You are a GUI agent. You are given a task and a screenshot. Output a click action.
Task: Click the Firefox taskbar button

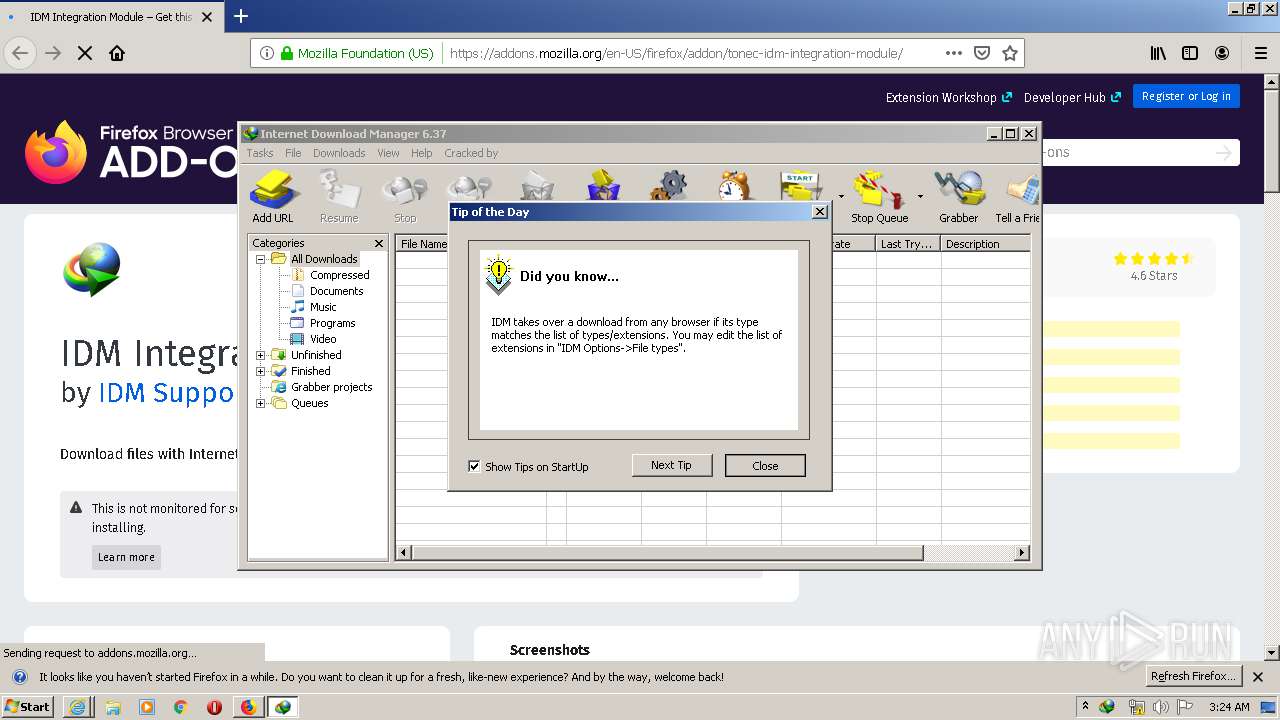tap(248, 707)
